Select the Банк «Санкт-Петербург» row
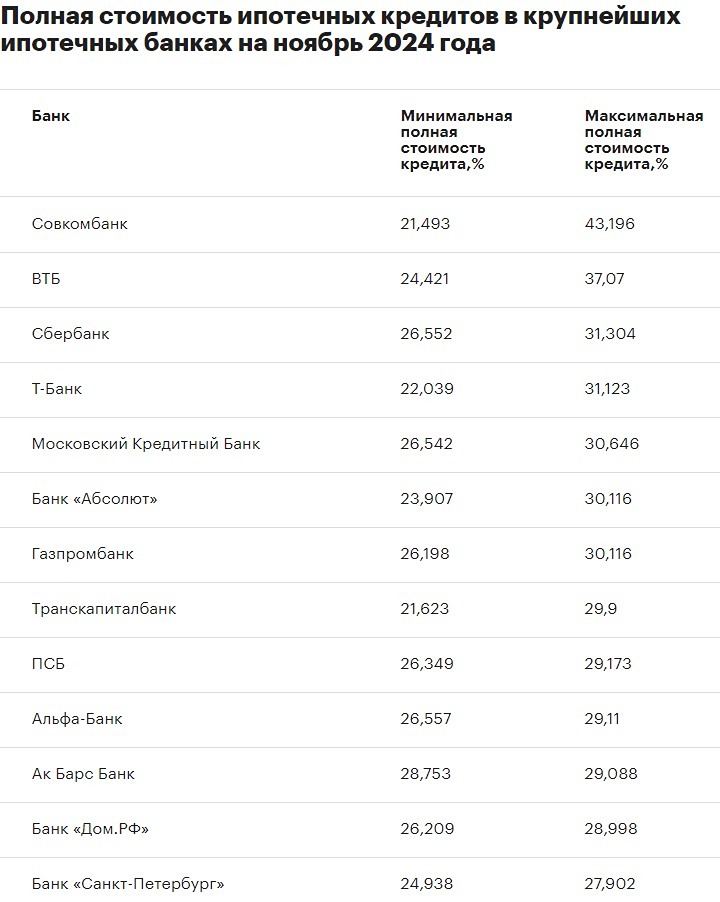The height and width of the screenshot is (902, 720). point(128,884)
